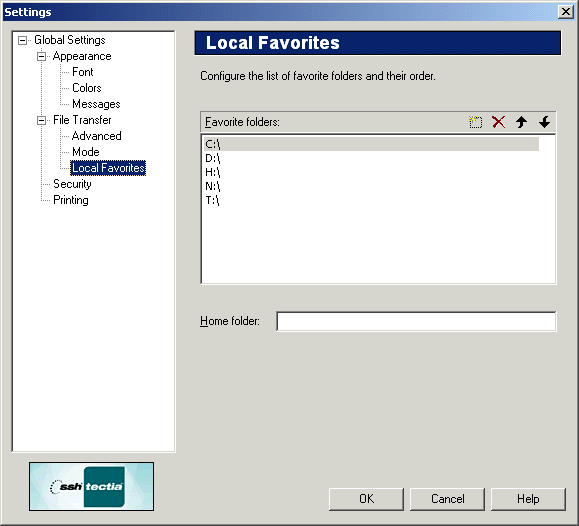Collapse the Global Settings tree node
This screenshot has width=579, height=526.
pos(23,40)
